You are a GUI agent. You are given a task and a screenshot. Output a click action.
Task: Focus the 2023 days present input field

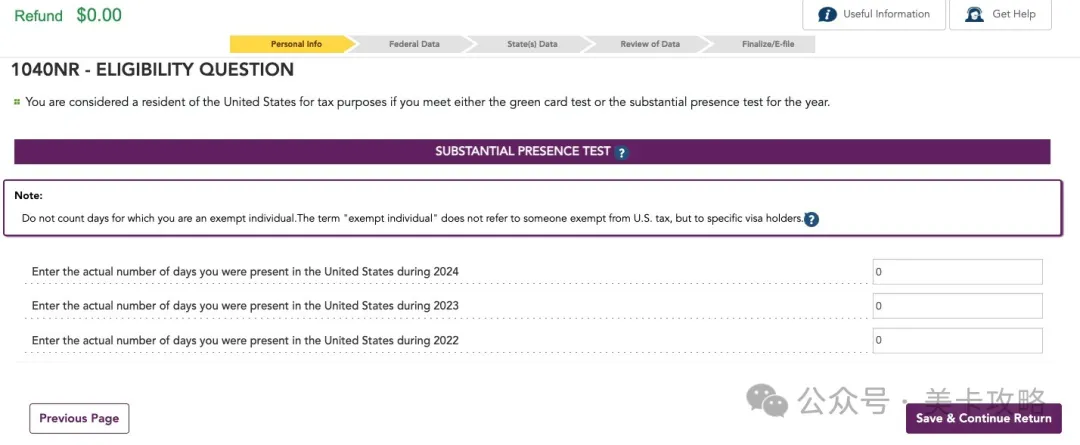[x=956, y=306]
